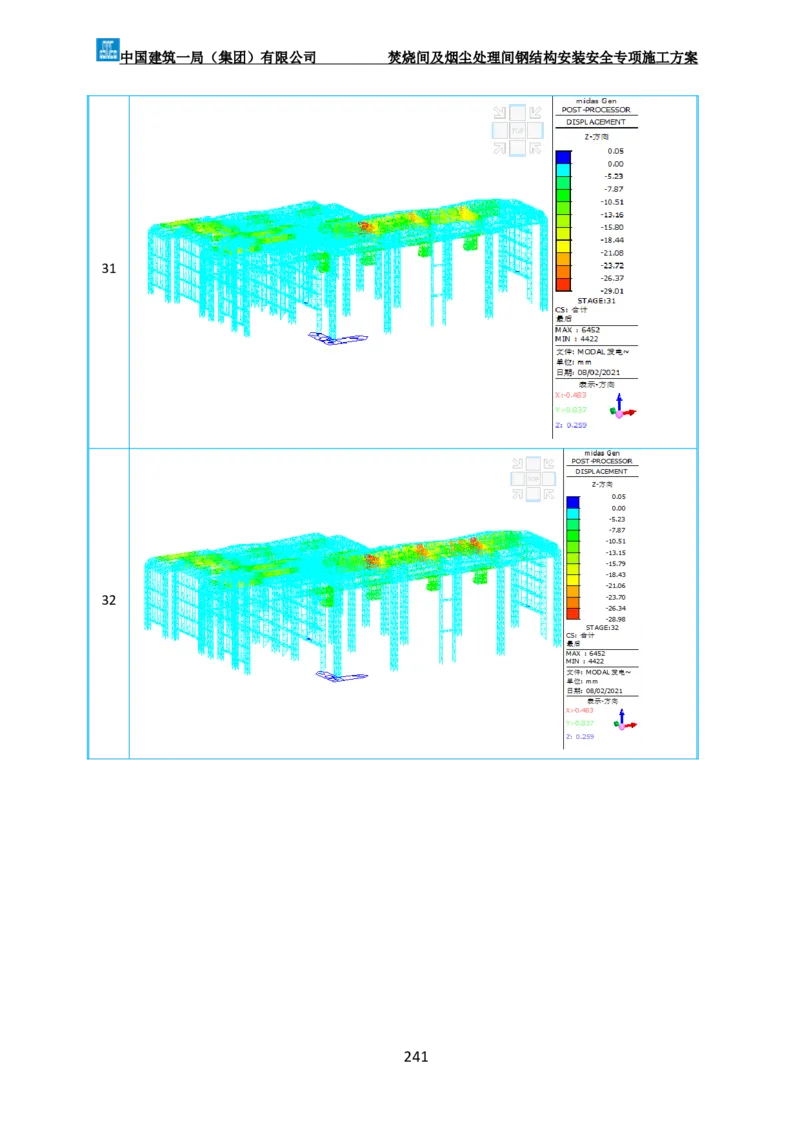Click top-right diagonal view arrow in upper screenshot

coord(535,114)
